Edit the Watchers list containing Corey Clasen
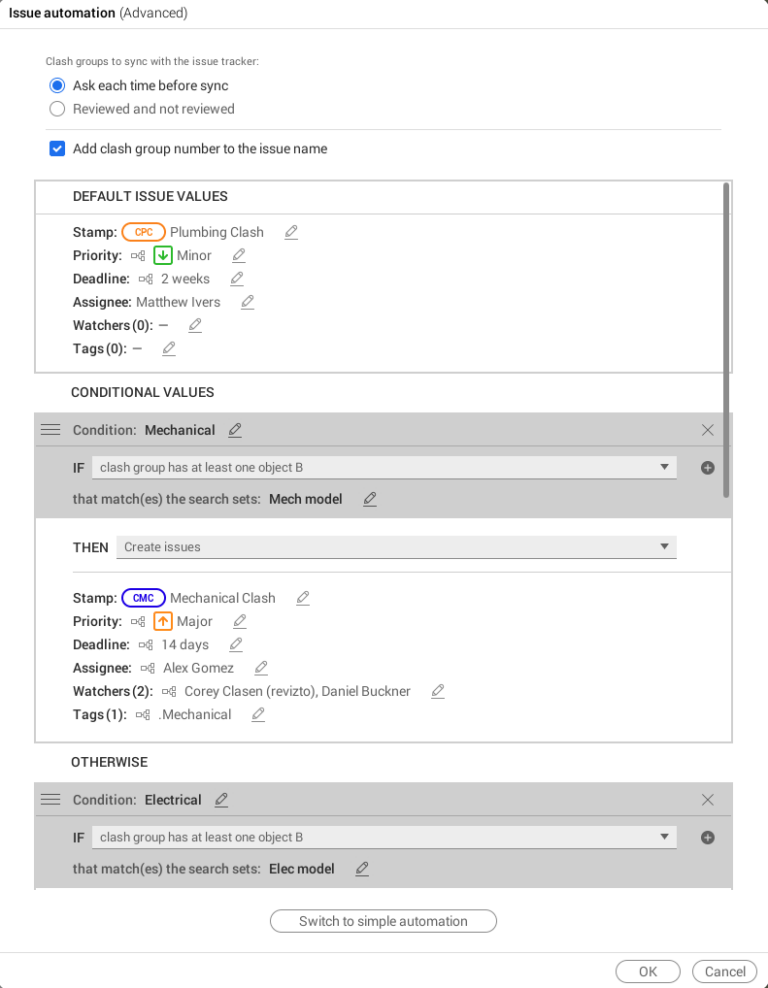Viewport: 768px width, 988px height. [437, 690]
